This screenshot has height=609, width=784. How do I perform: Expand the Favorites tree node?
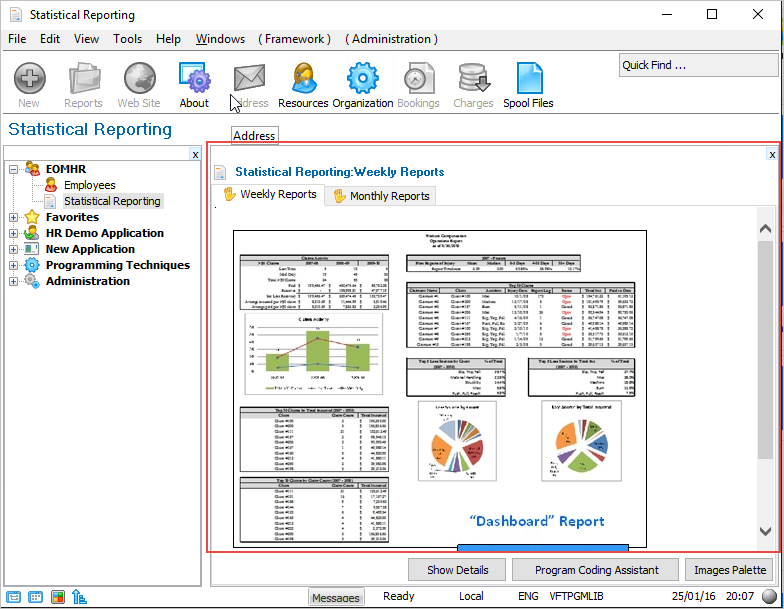tap(14, 217)
